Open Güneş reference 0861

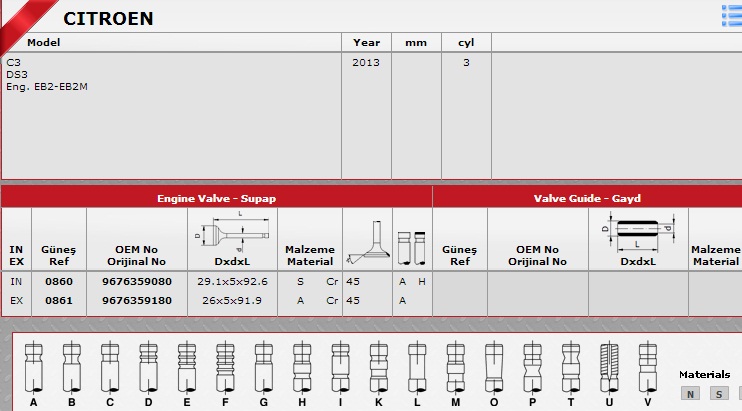[59, 300]
